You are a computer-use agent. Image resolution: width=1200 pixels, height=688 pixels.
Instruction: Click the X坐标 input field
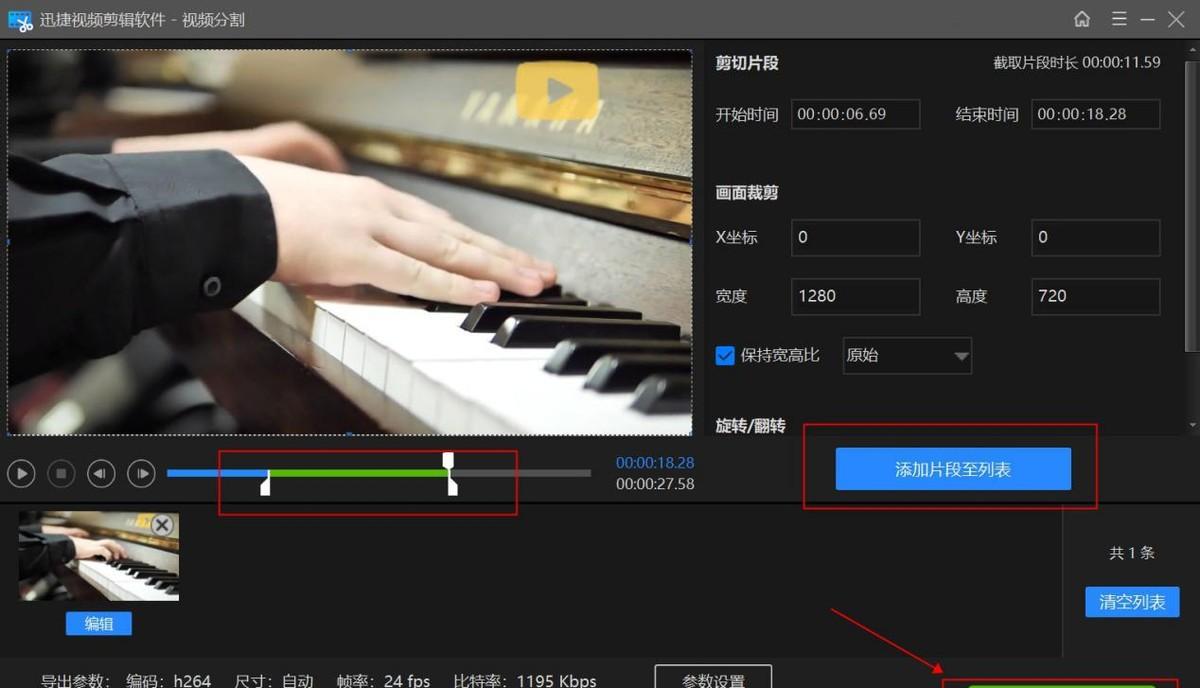point(855,237)
